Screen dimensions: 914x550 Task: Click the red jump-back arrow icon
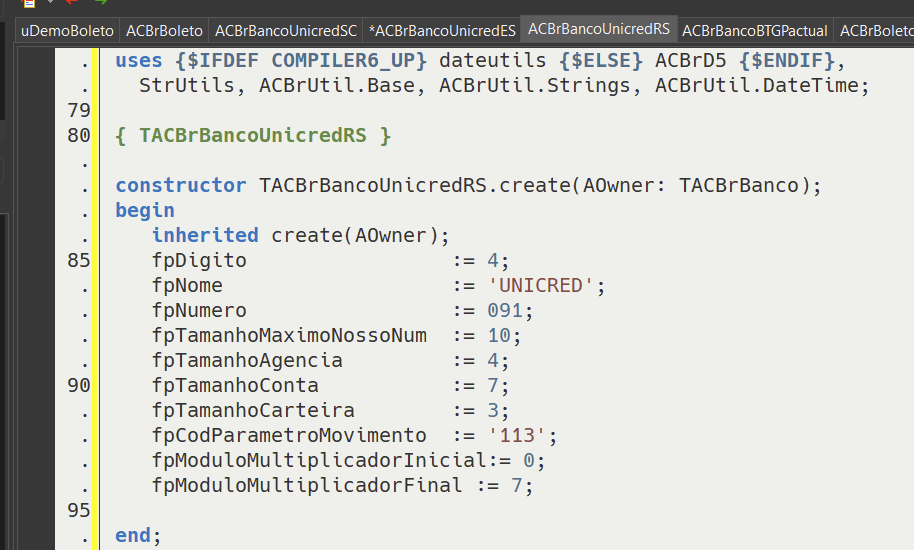pos(72,2)
